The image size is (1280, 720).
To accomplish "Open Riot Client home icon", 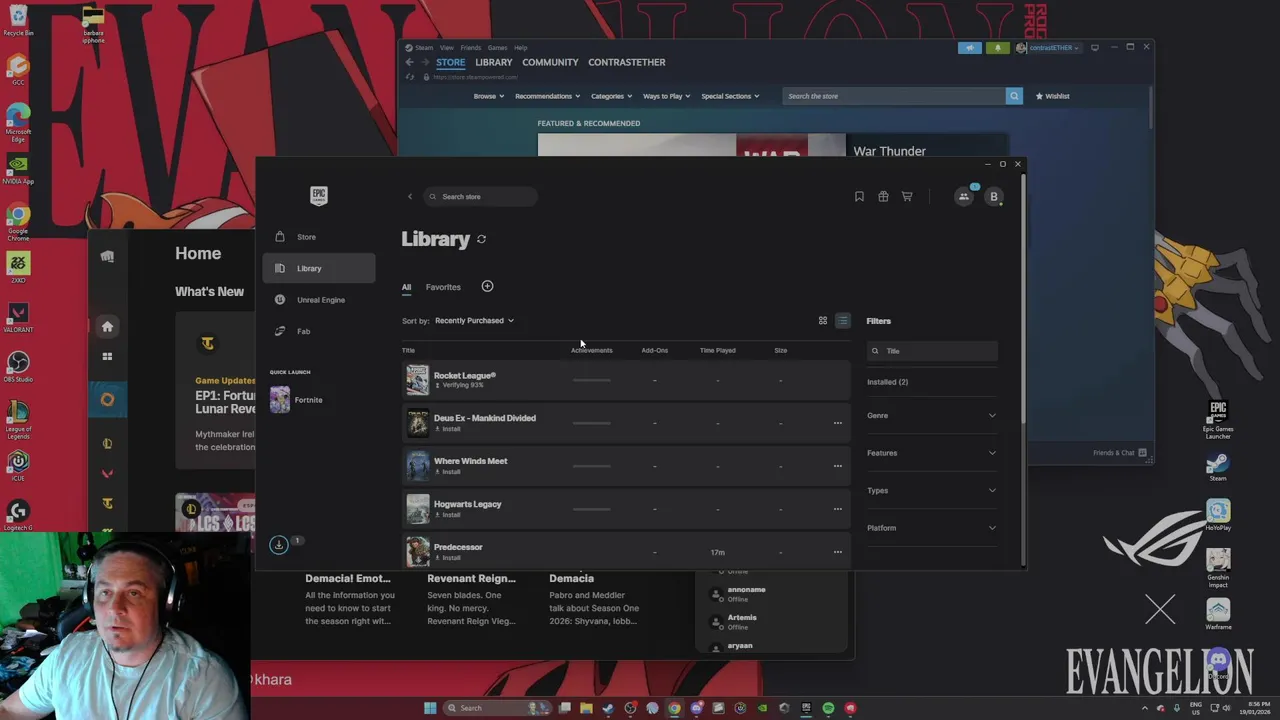I will [x=107, y=326].
